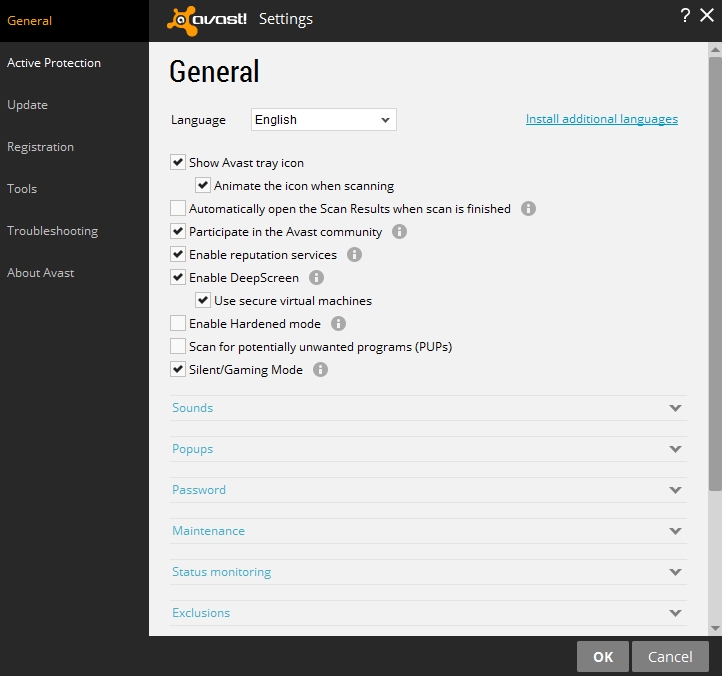Expand the Password section
Screen dimensions: 722x676
click(x=428, y=490)
